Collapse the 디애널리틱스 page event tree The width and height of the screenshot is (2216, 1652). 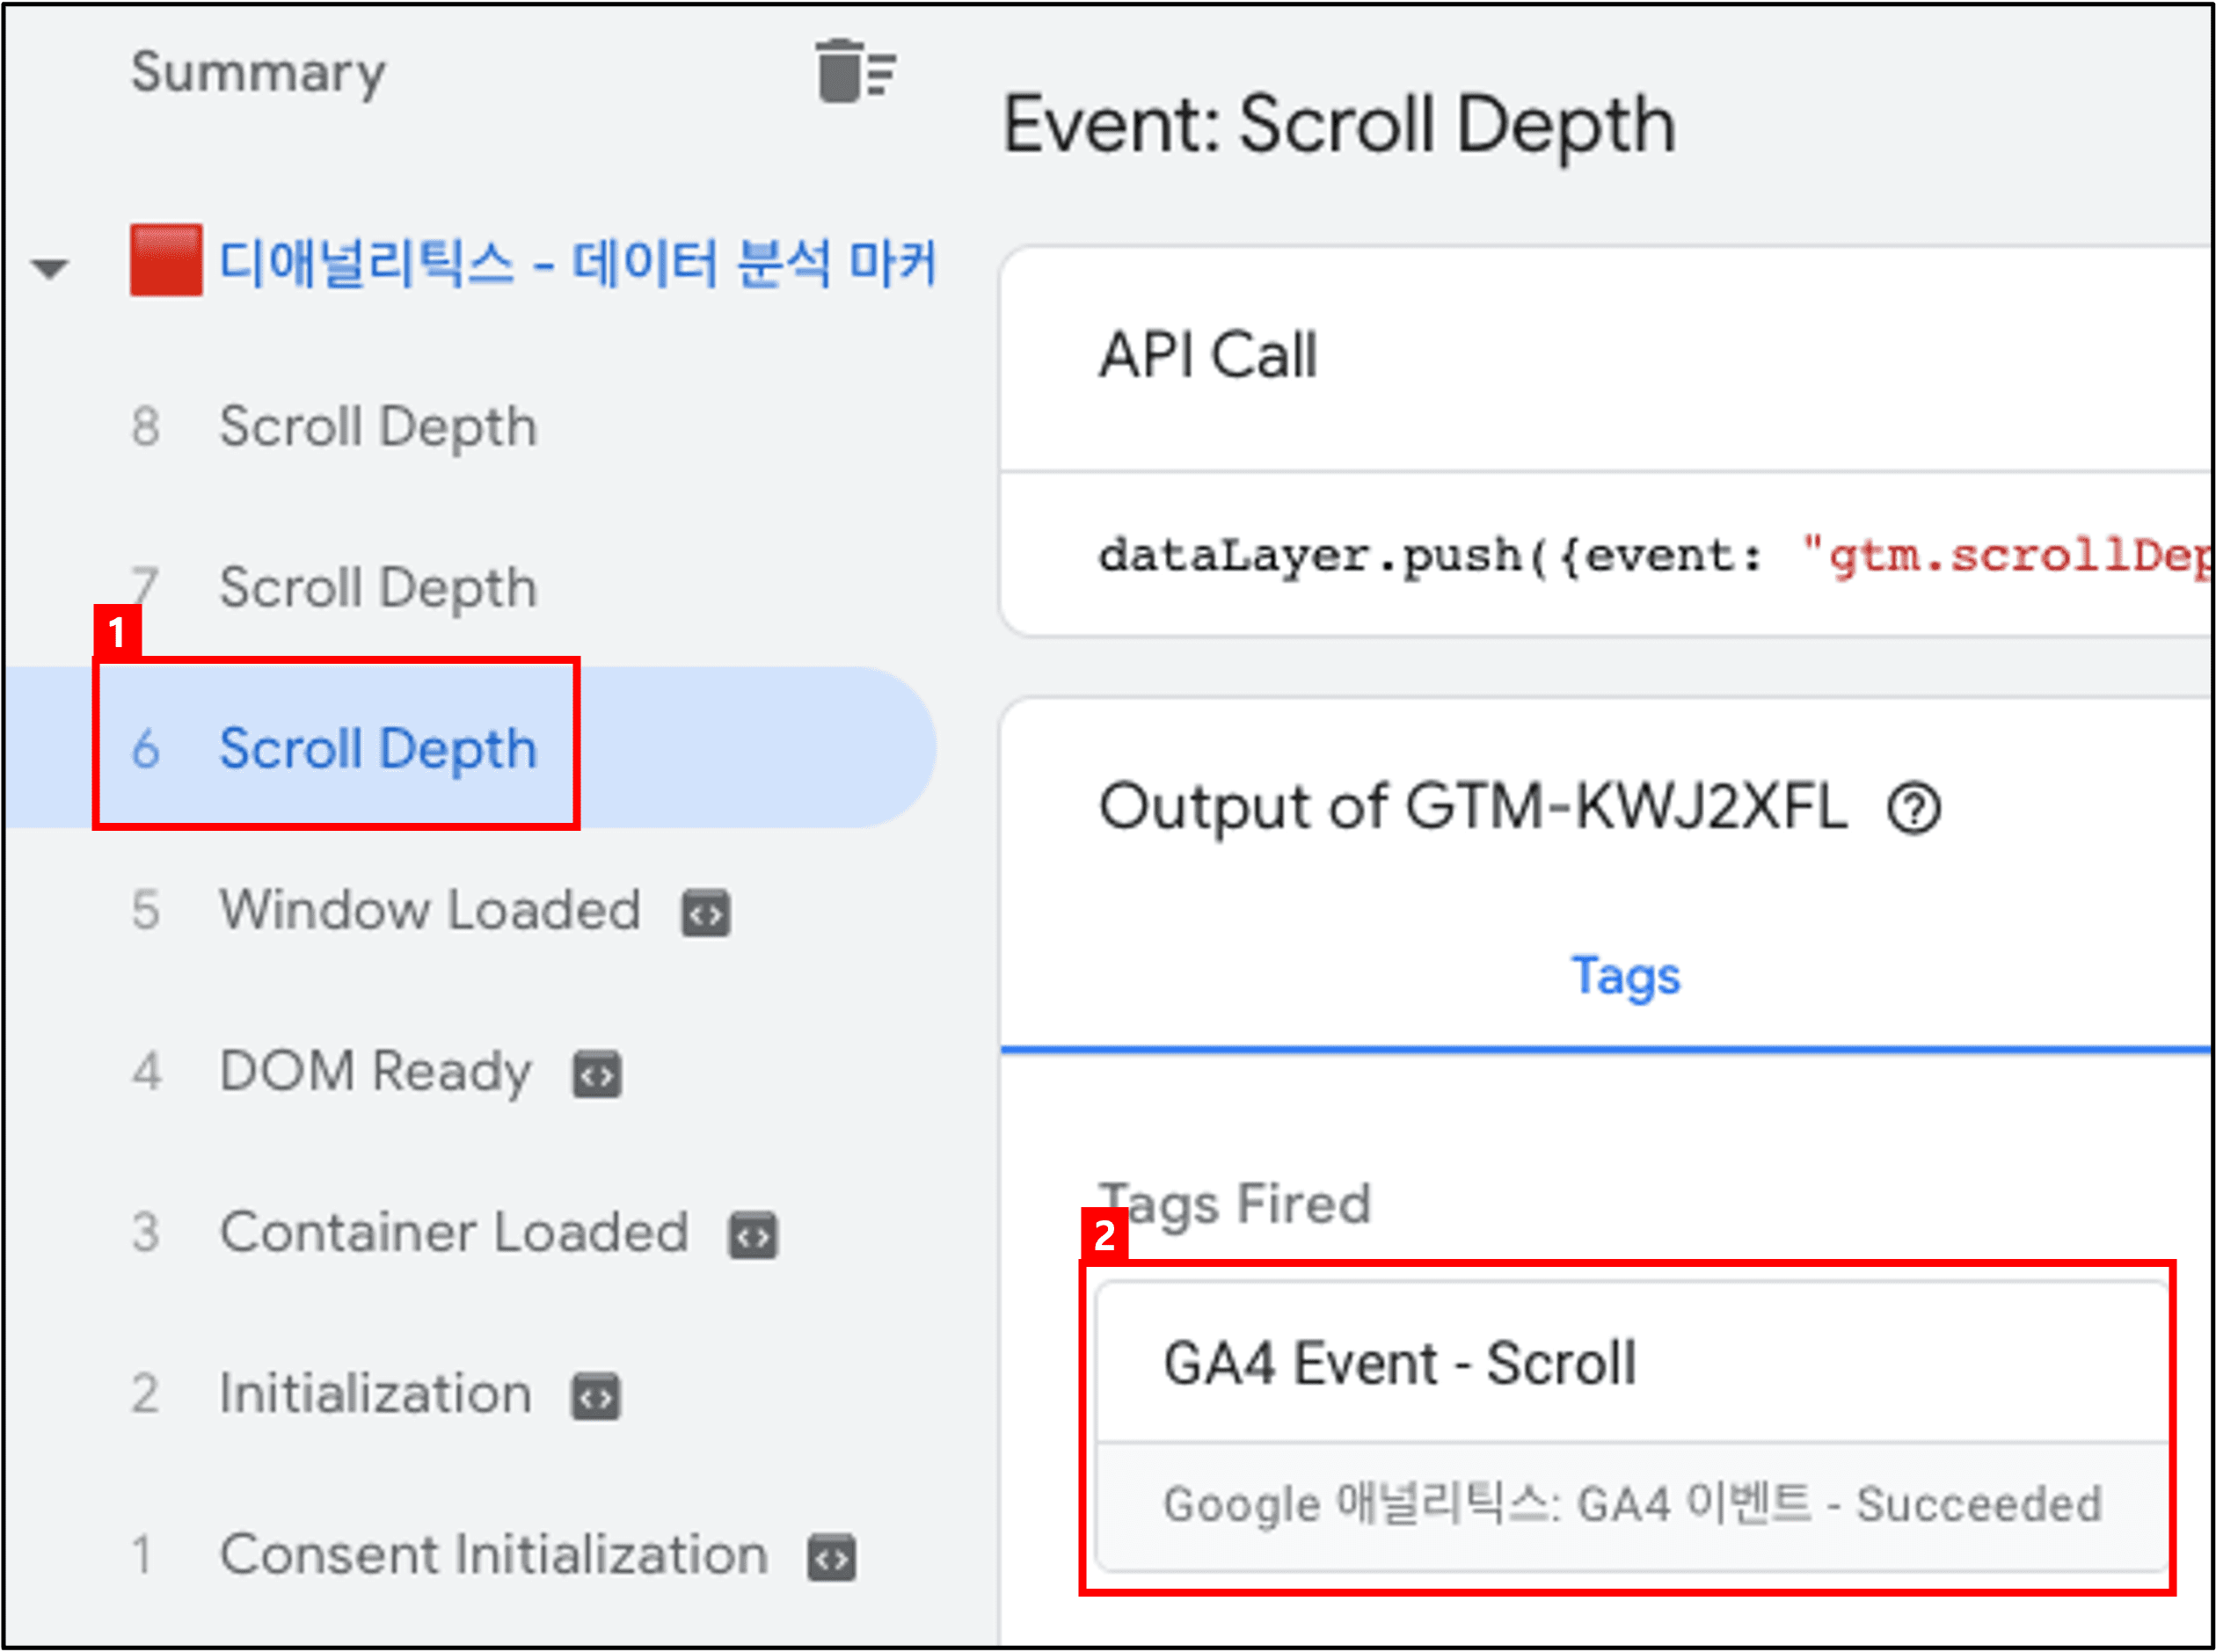tap(49, 267)
